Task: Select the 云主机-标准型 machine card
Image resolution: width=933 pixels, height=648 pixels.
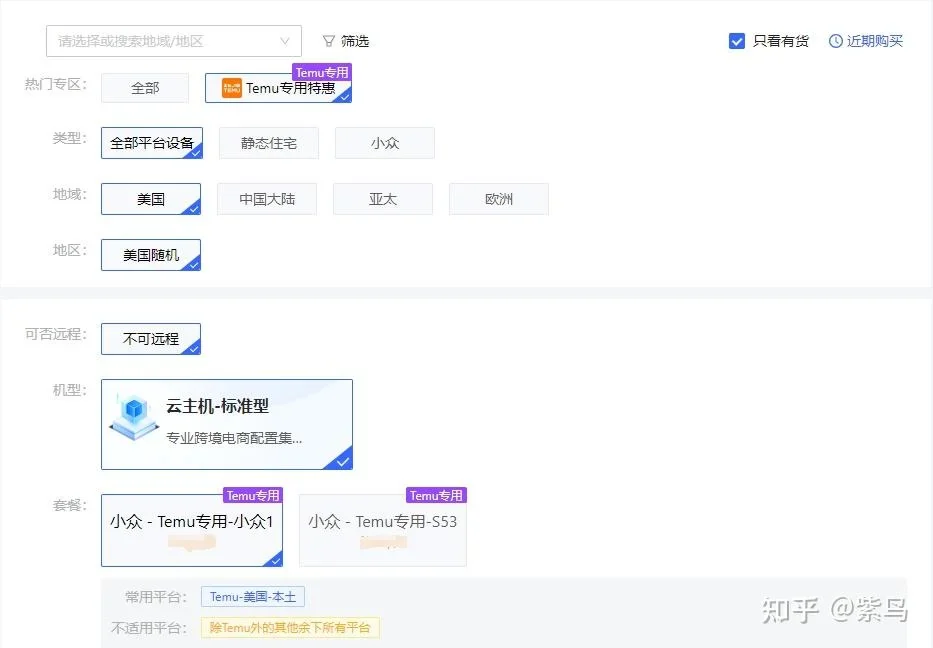Action: pos(227,424)
